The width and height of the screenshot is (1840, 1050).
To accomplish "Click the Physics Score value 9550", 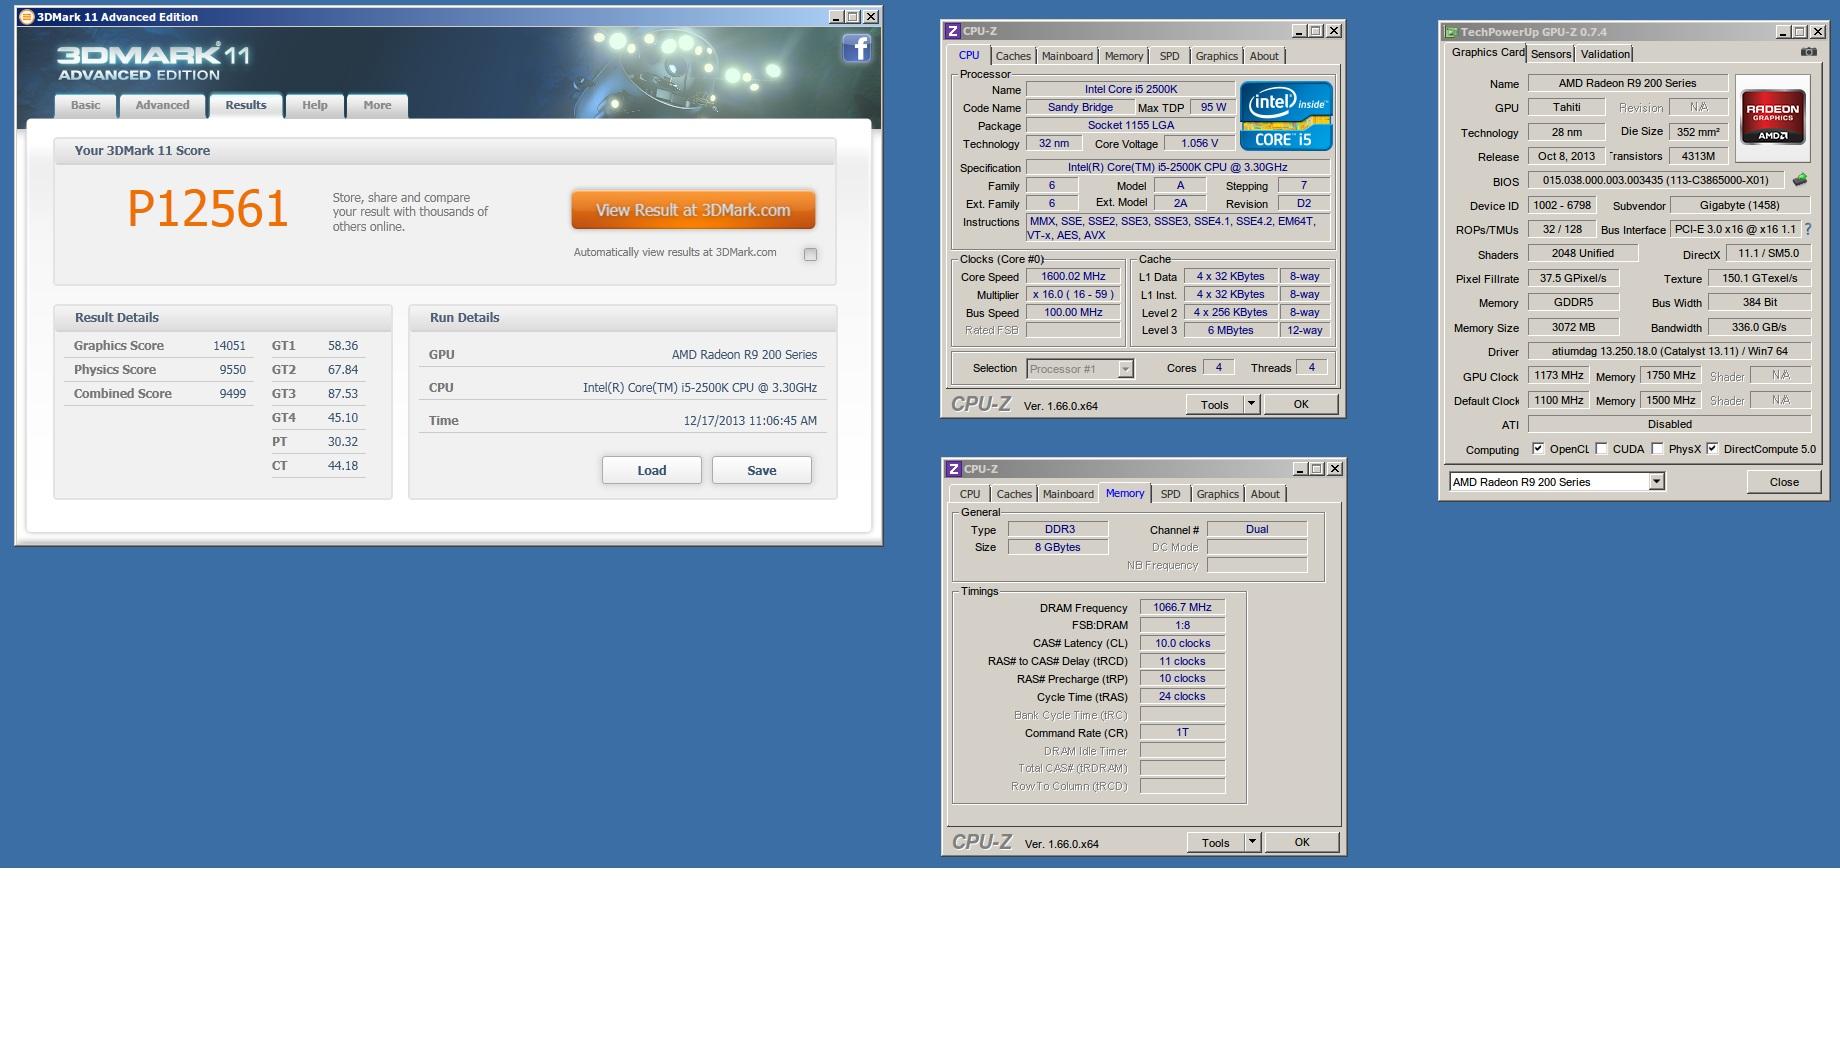I will 232,370.
